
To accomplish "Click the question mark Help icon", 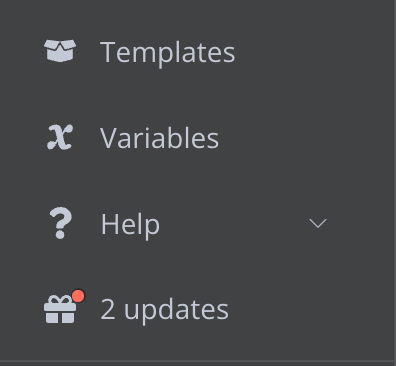I will (x=60, y=223).
